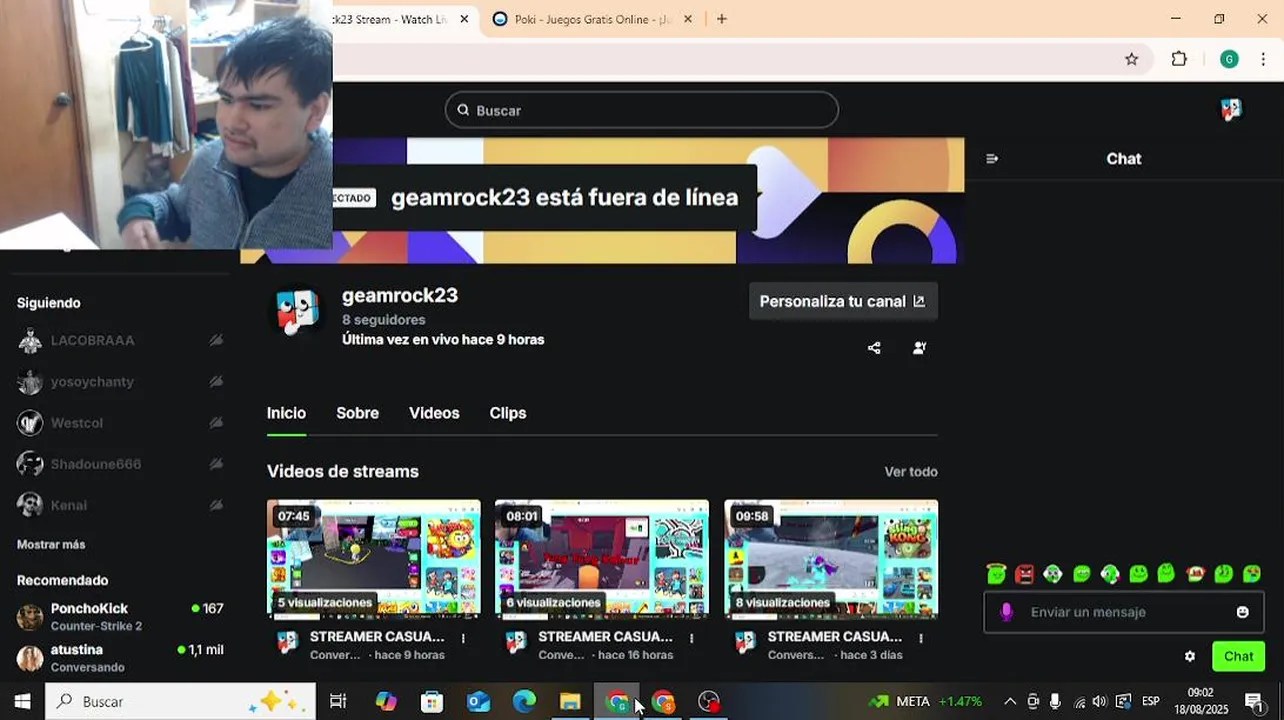Open options menu for 07:45 video
Viewport: 1284px width, 720px height.
[x=463, y=638]
